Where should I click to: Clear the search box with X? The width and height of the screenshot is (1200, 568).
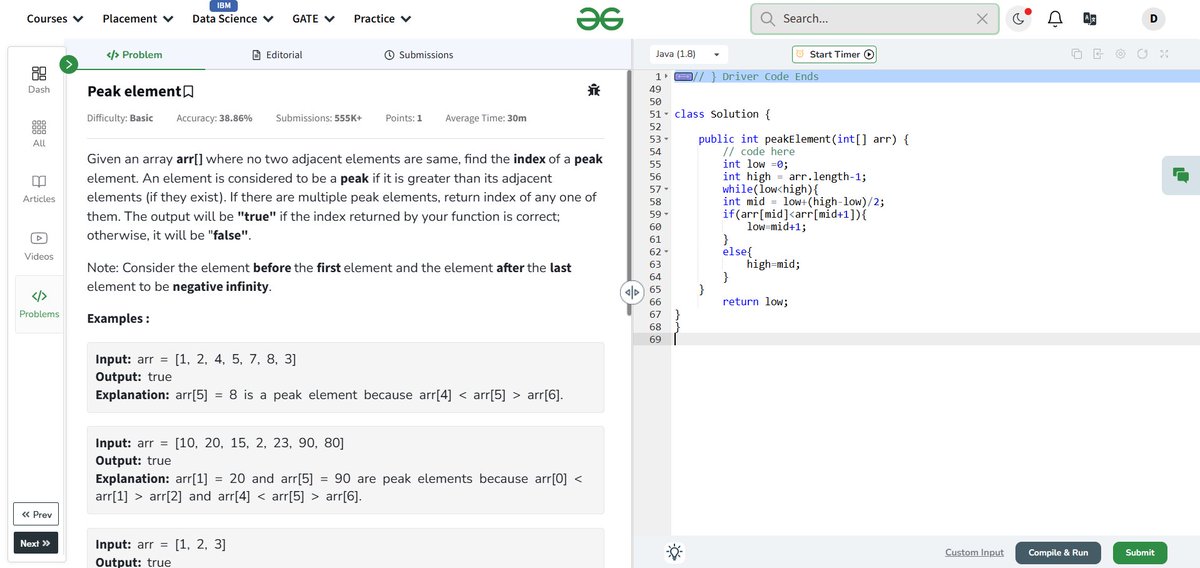(x=982, y=18)
